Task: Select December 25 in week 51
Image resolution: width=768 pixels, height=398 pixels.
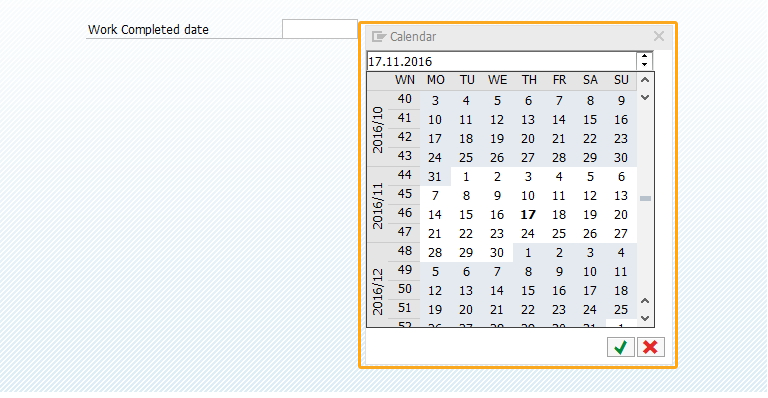Action: [621, 309]
